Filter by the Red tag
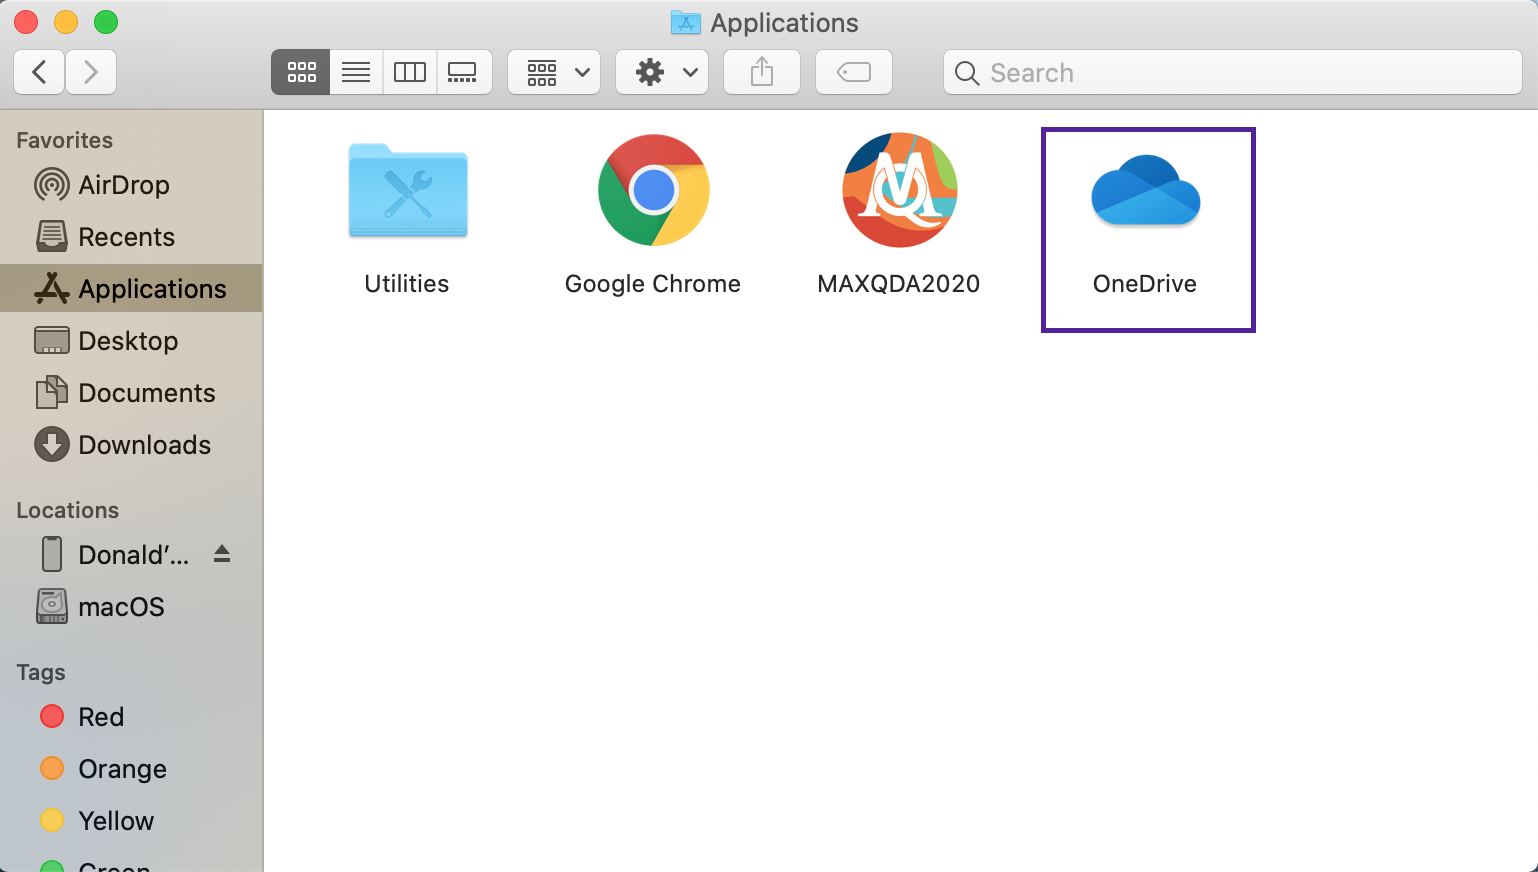 click(131, 717)
